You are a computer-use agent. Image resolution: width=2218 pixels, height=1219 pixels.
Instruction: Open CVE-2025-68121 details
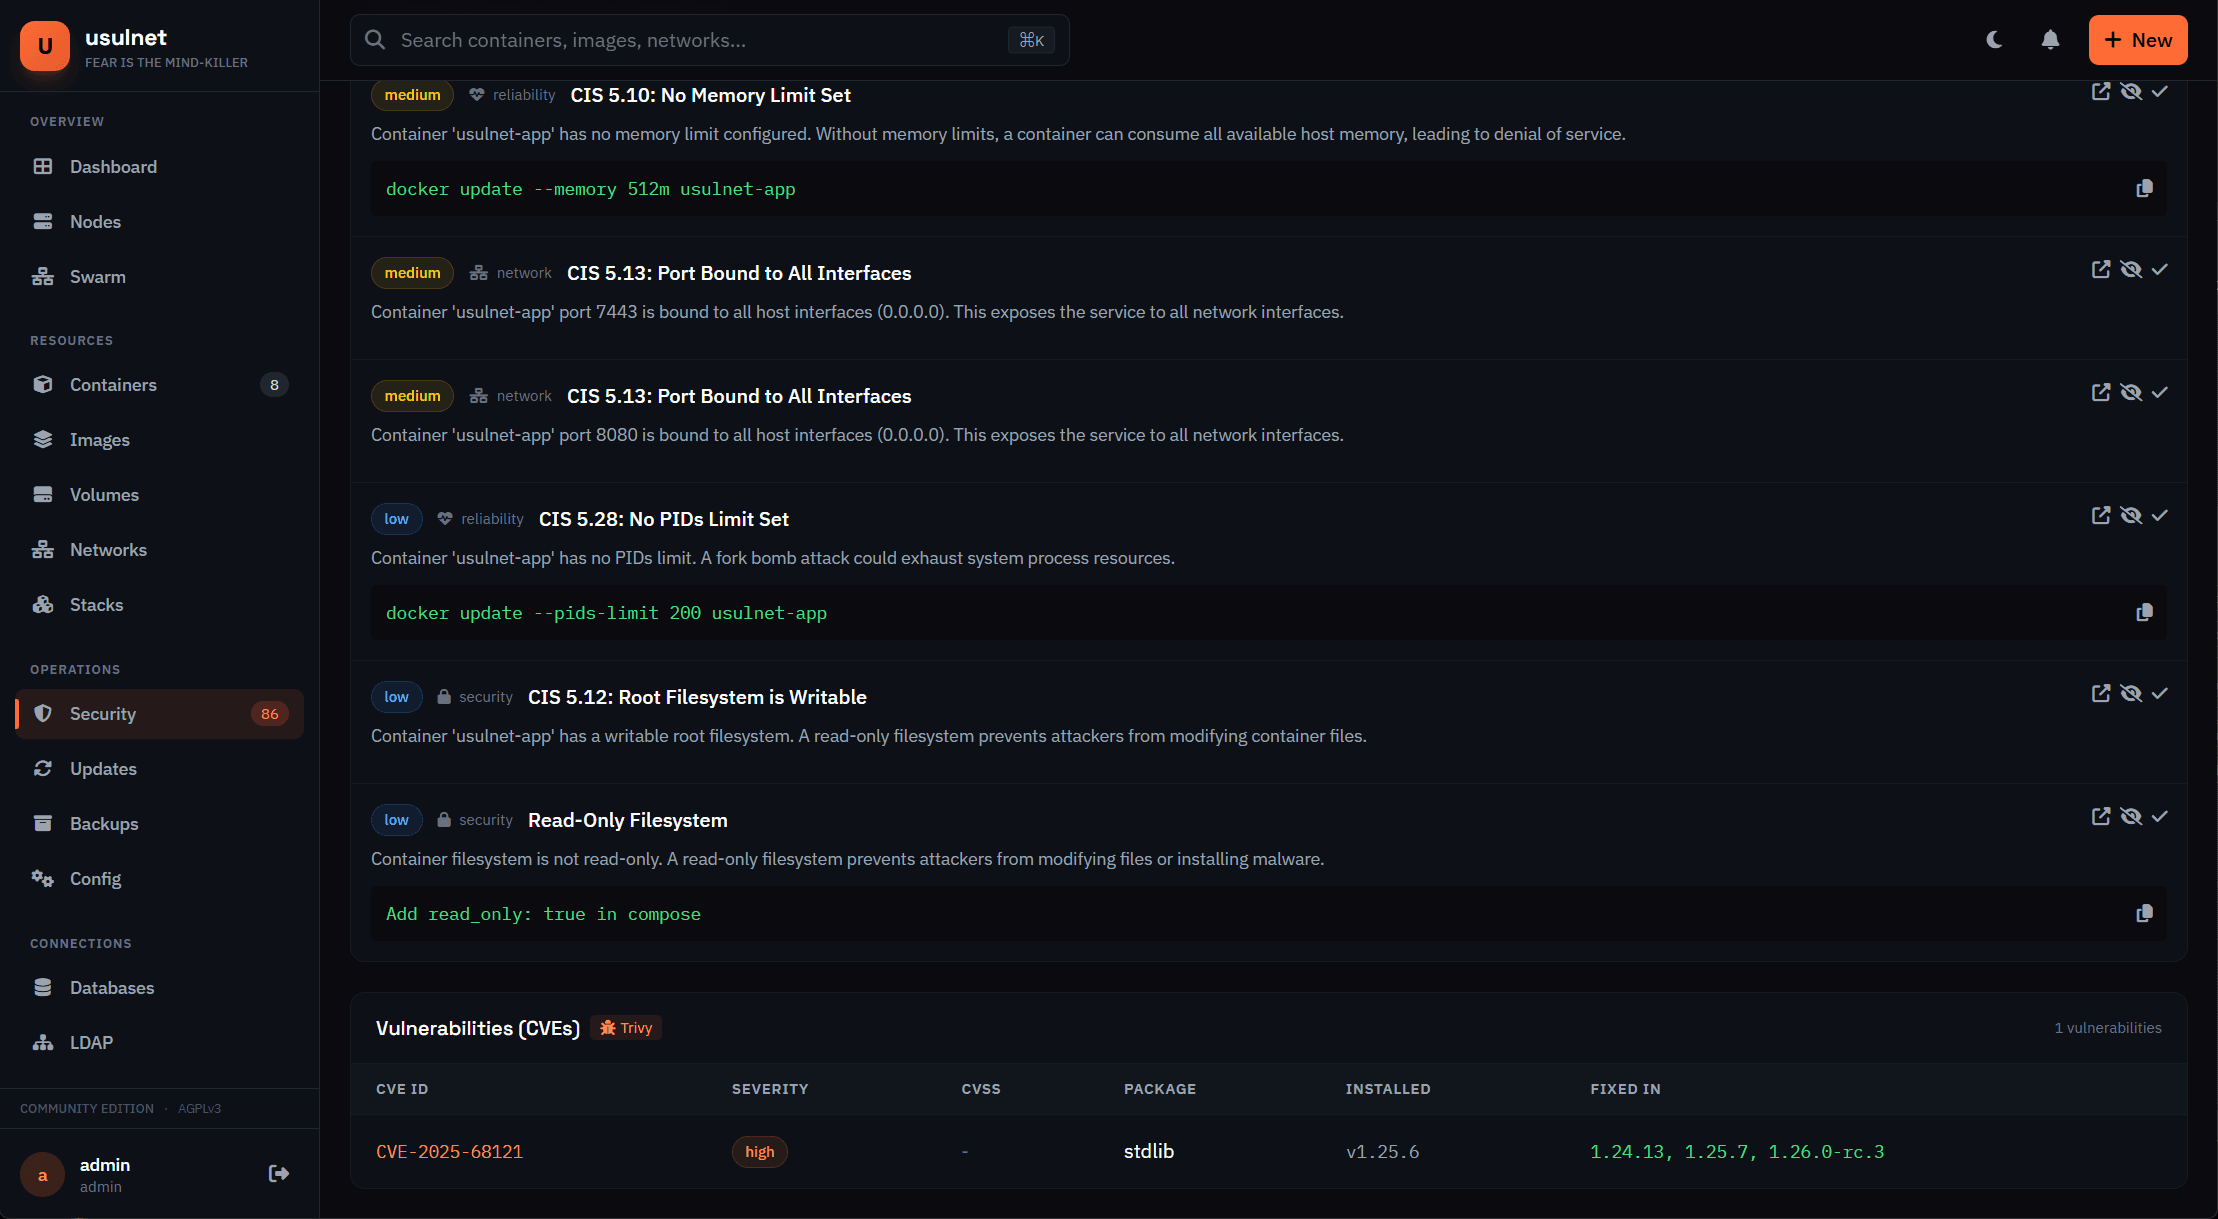tap(450, 1151)
